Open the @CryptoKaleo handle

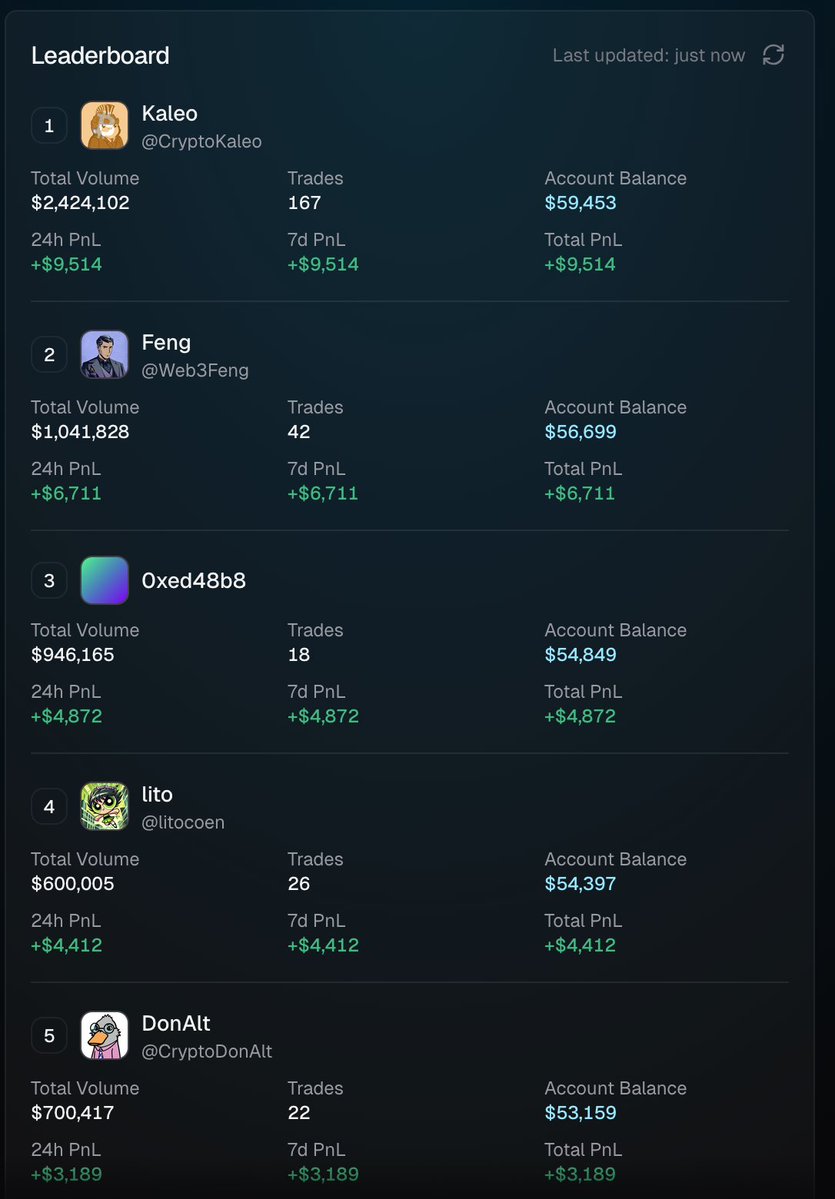201,142
